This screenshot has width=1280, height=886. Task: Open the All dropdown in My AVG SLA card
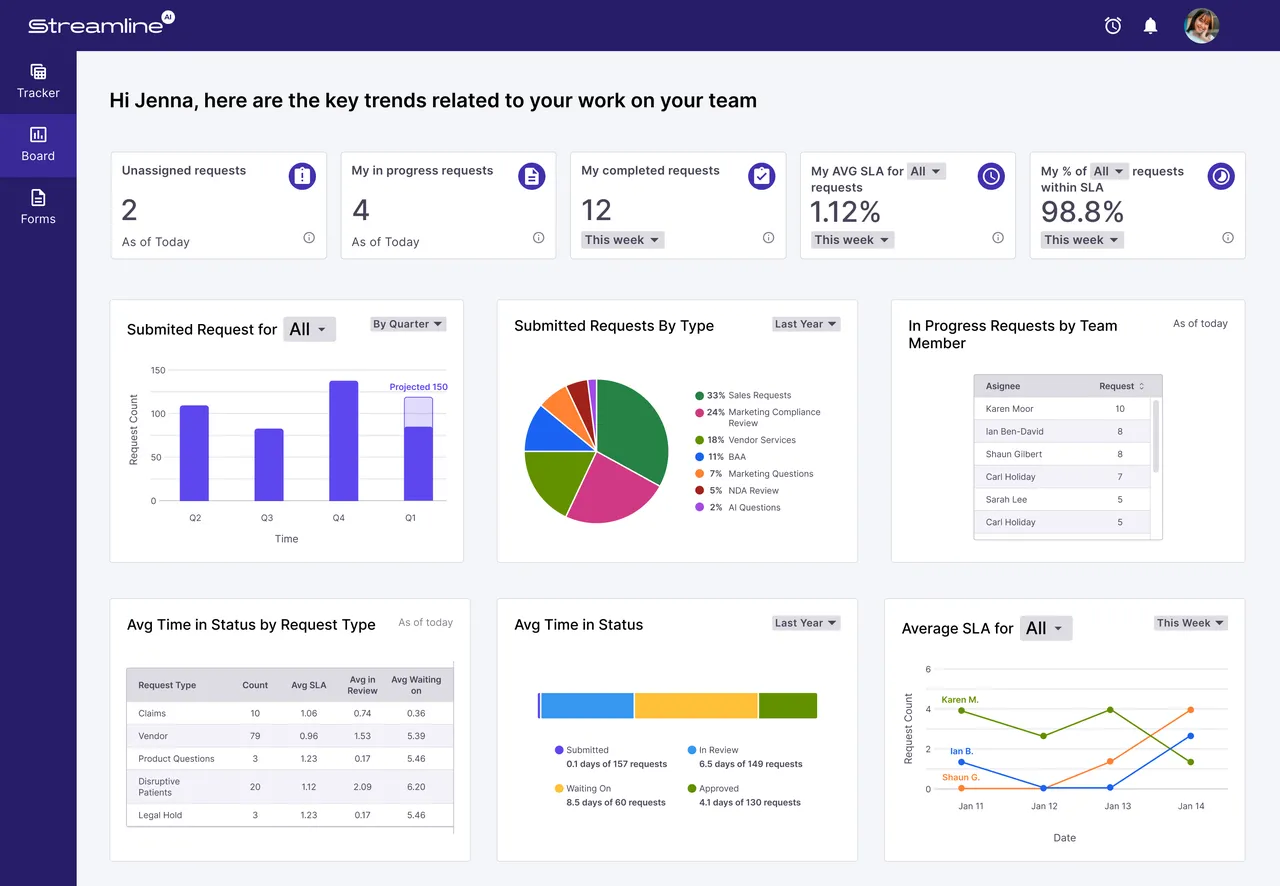pos(926,171)
